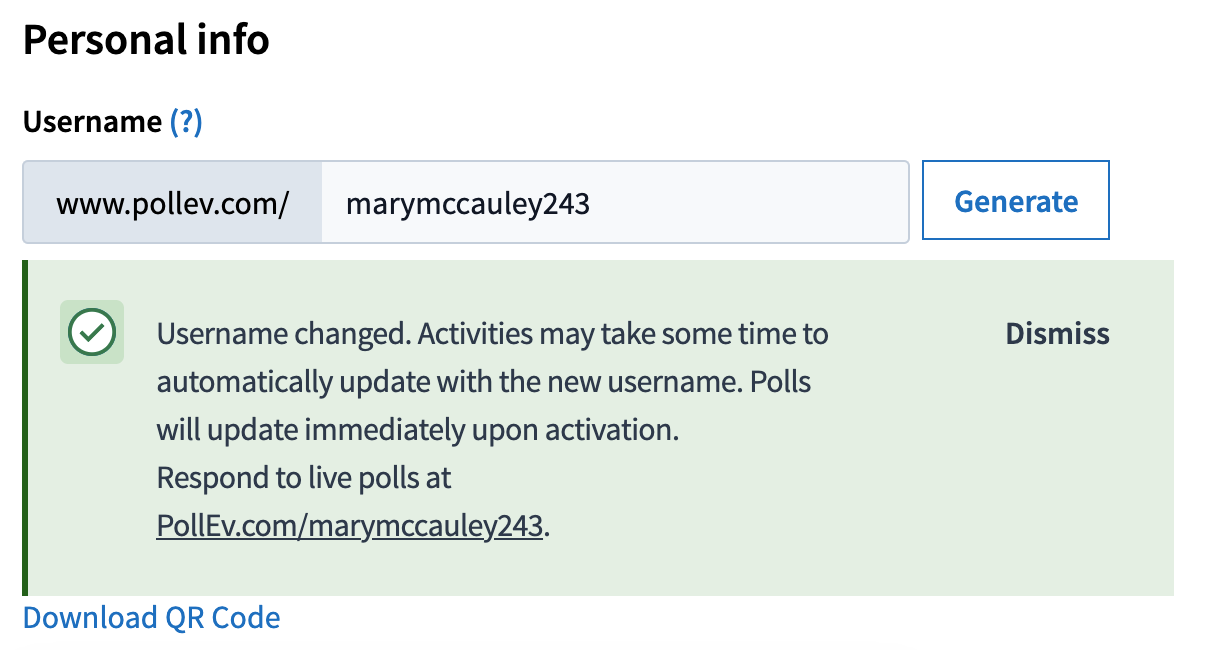
Task: Click the period after the PollEv link
Action: (x=547, y=529)
